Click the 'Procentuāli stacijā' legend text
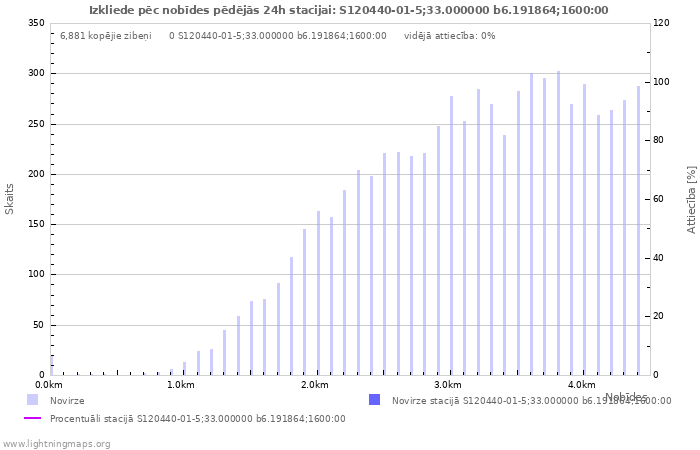Viewport: 700px width, 450px height. coord(197,419)
